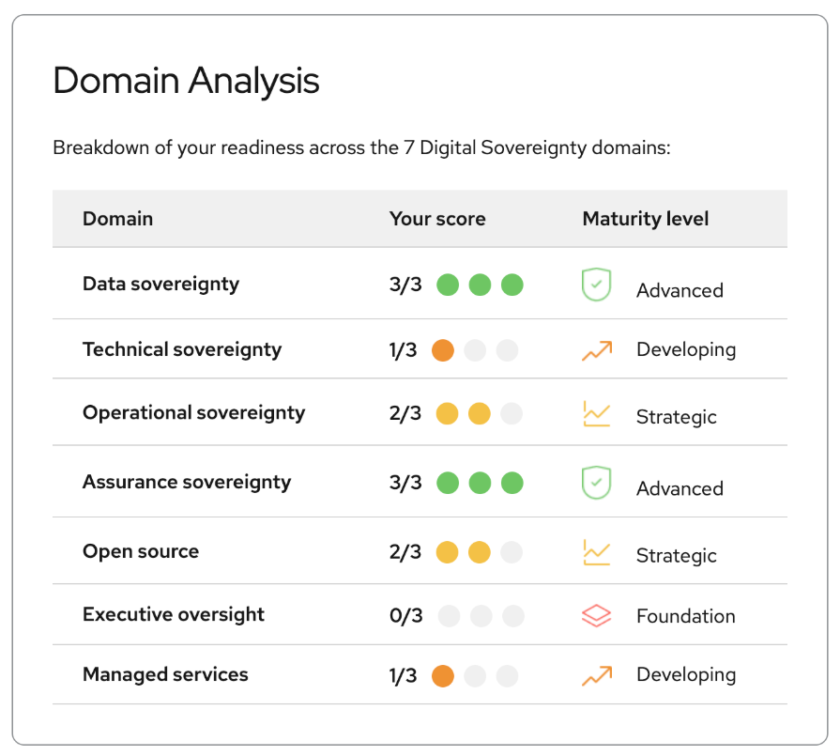This screenshot has width=840, height=756.
Task: Click the shield icon in Assurance sovereignty row
Action: pyautogui.click(x=596, y=483)
